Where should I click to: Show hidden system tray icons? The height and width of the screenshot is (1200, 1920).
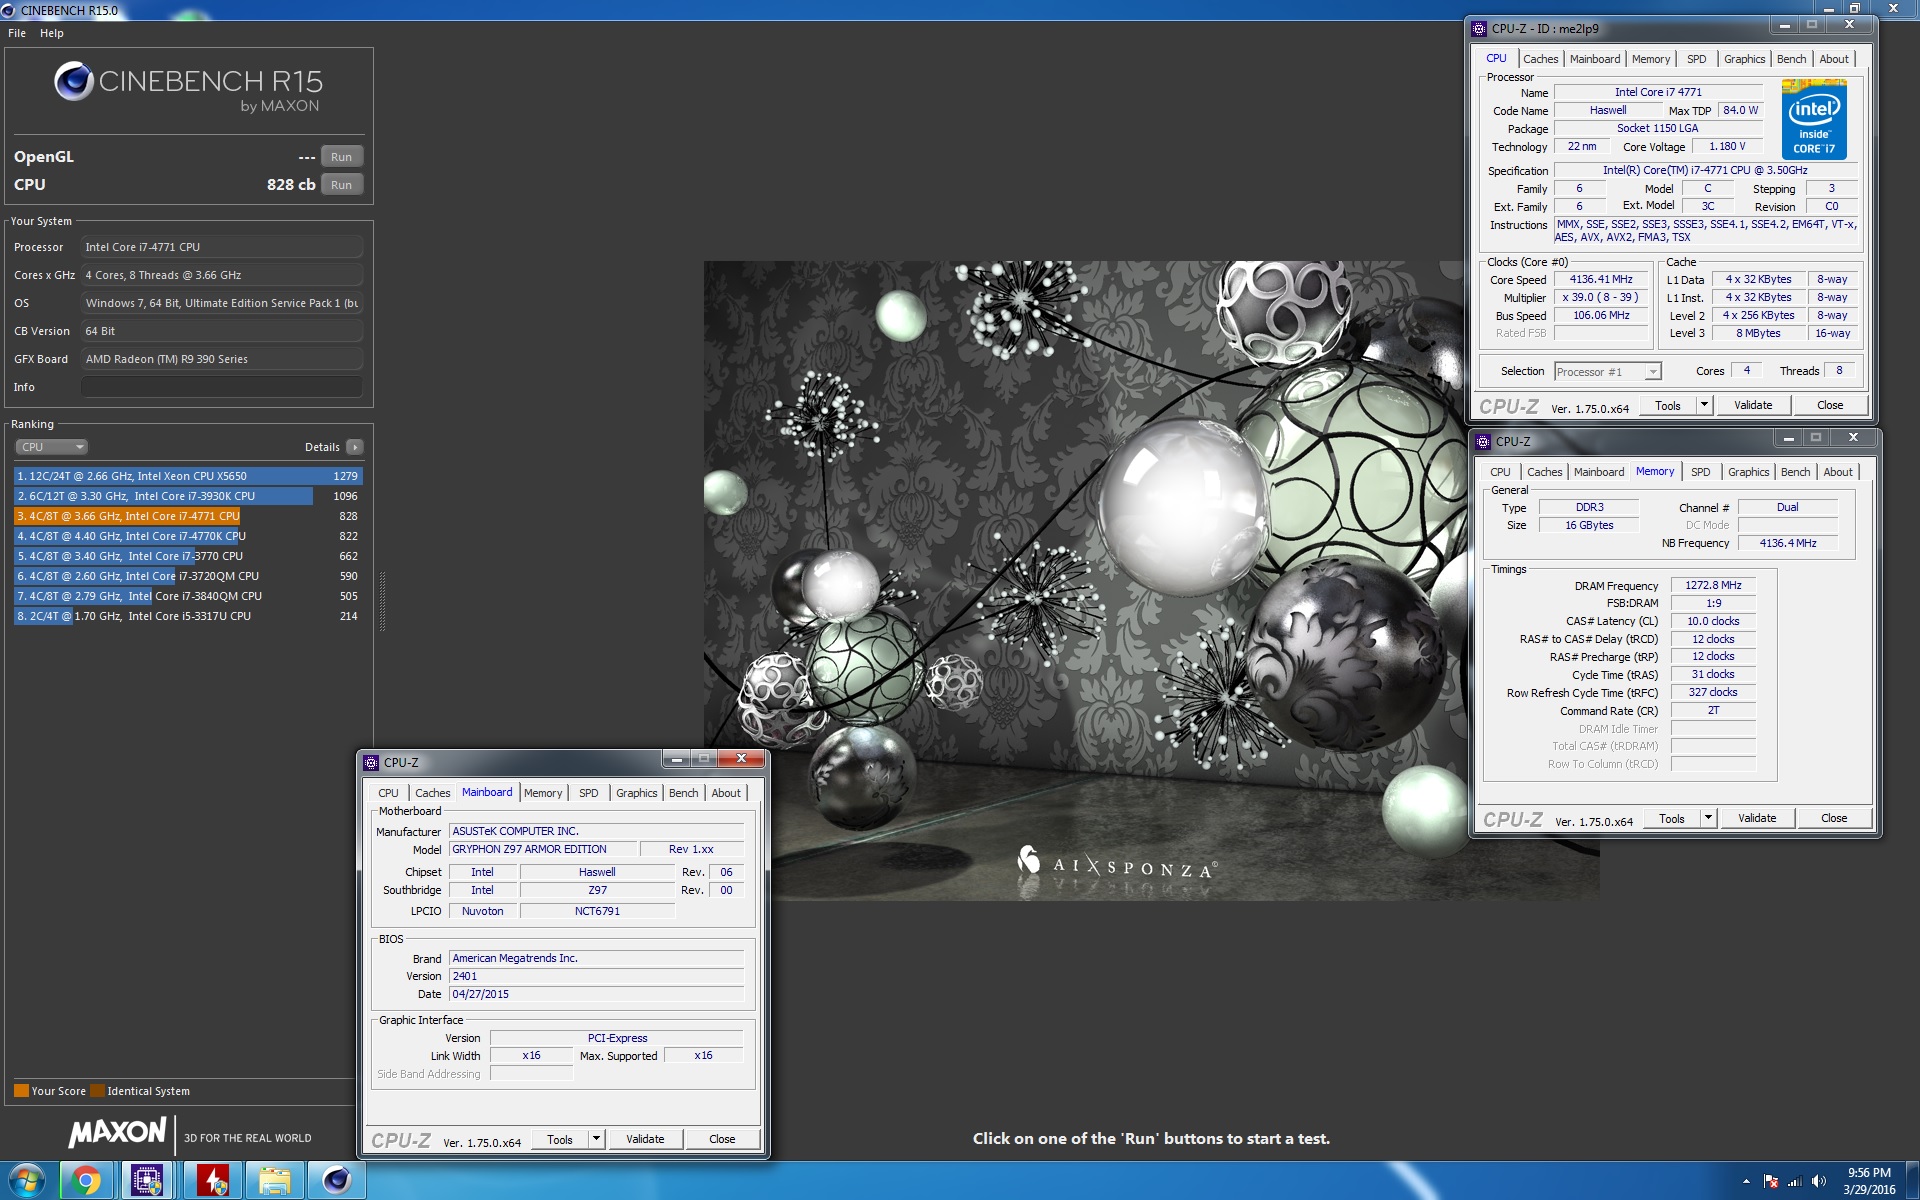pos(1746,1181)
